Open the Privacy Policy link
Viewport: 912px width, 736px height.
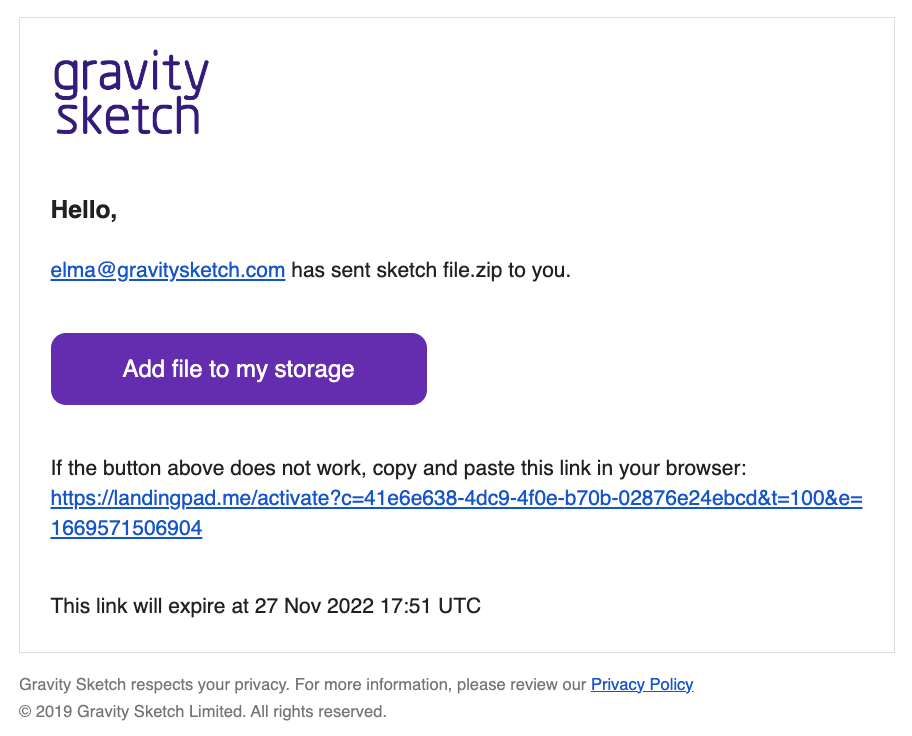click(642, 684)
